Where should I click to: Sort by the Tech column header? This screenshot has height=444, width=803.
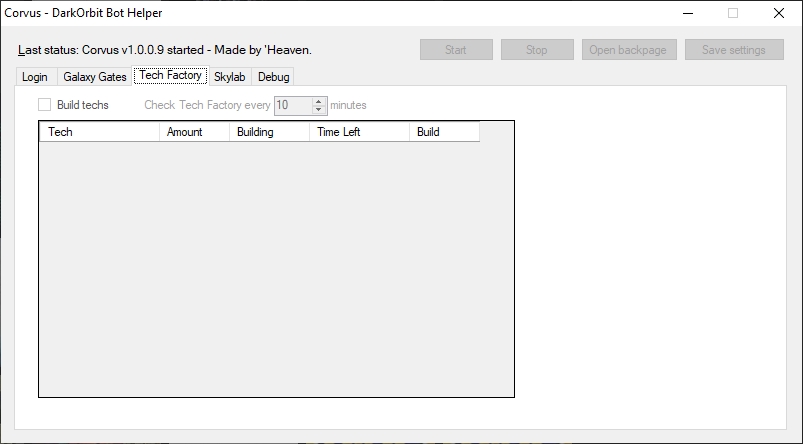pos(99,132)
